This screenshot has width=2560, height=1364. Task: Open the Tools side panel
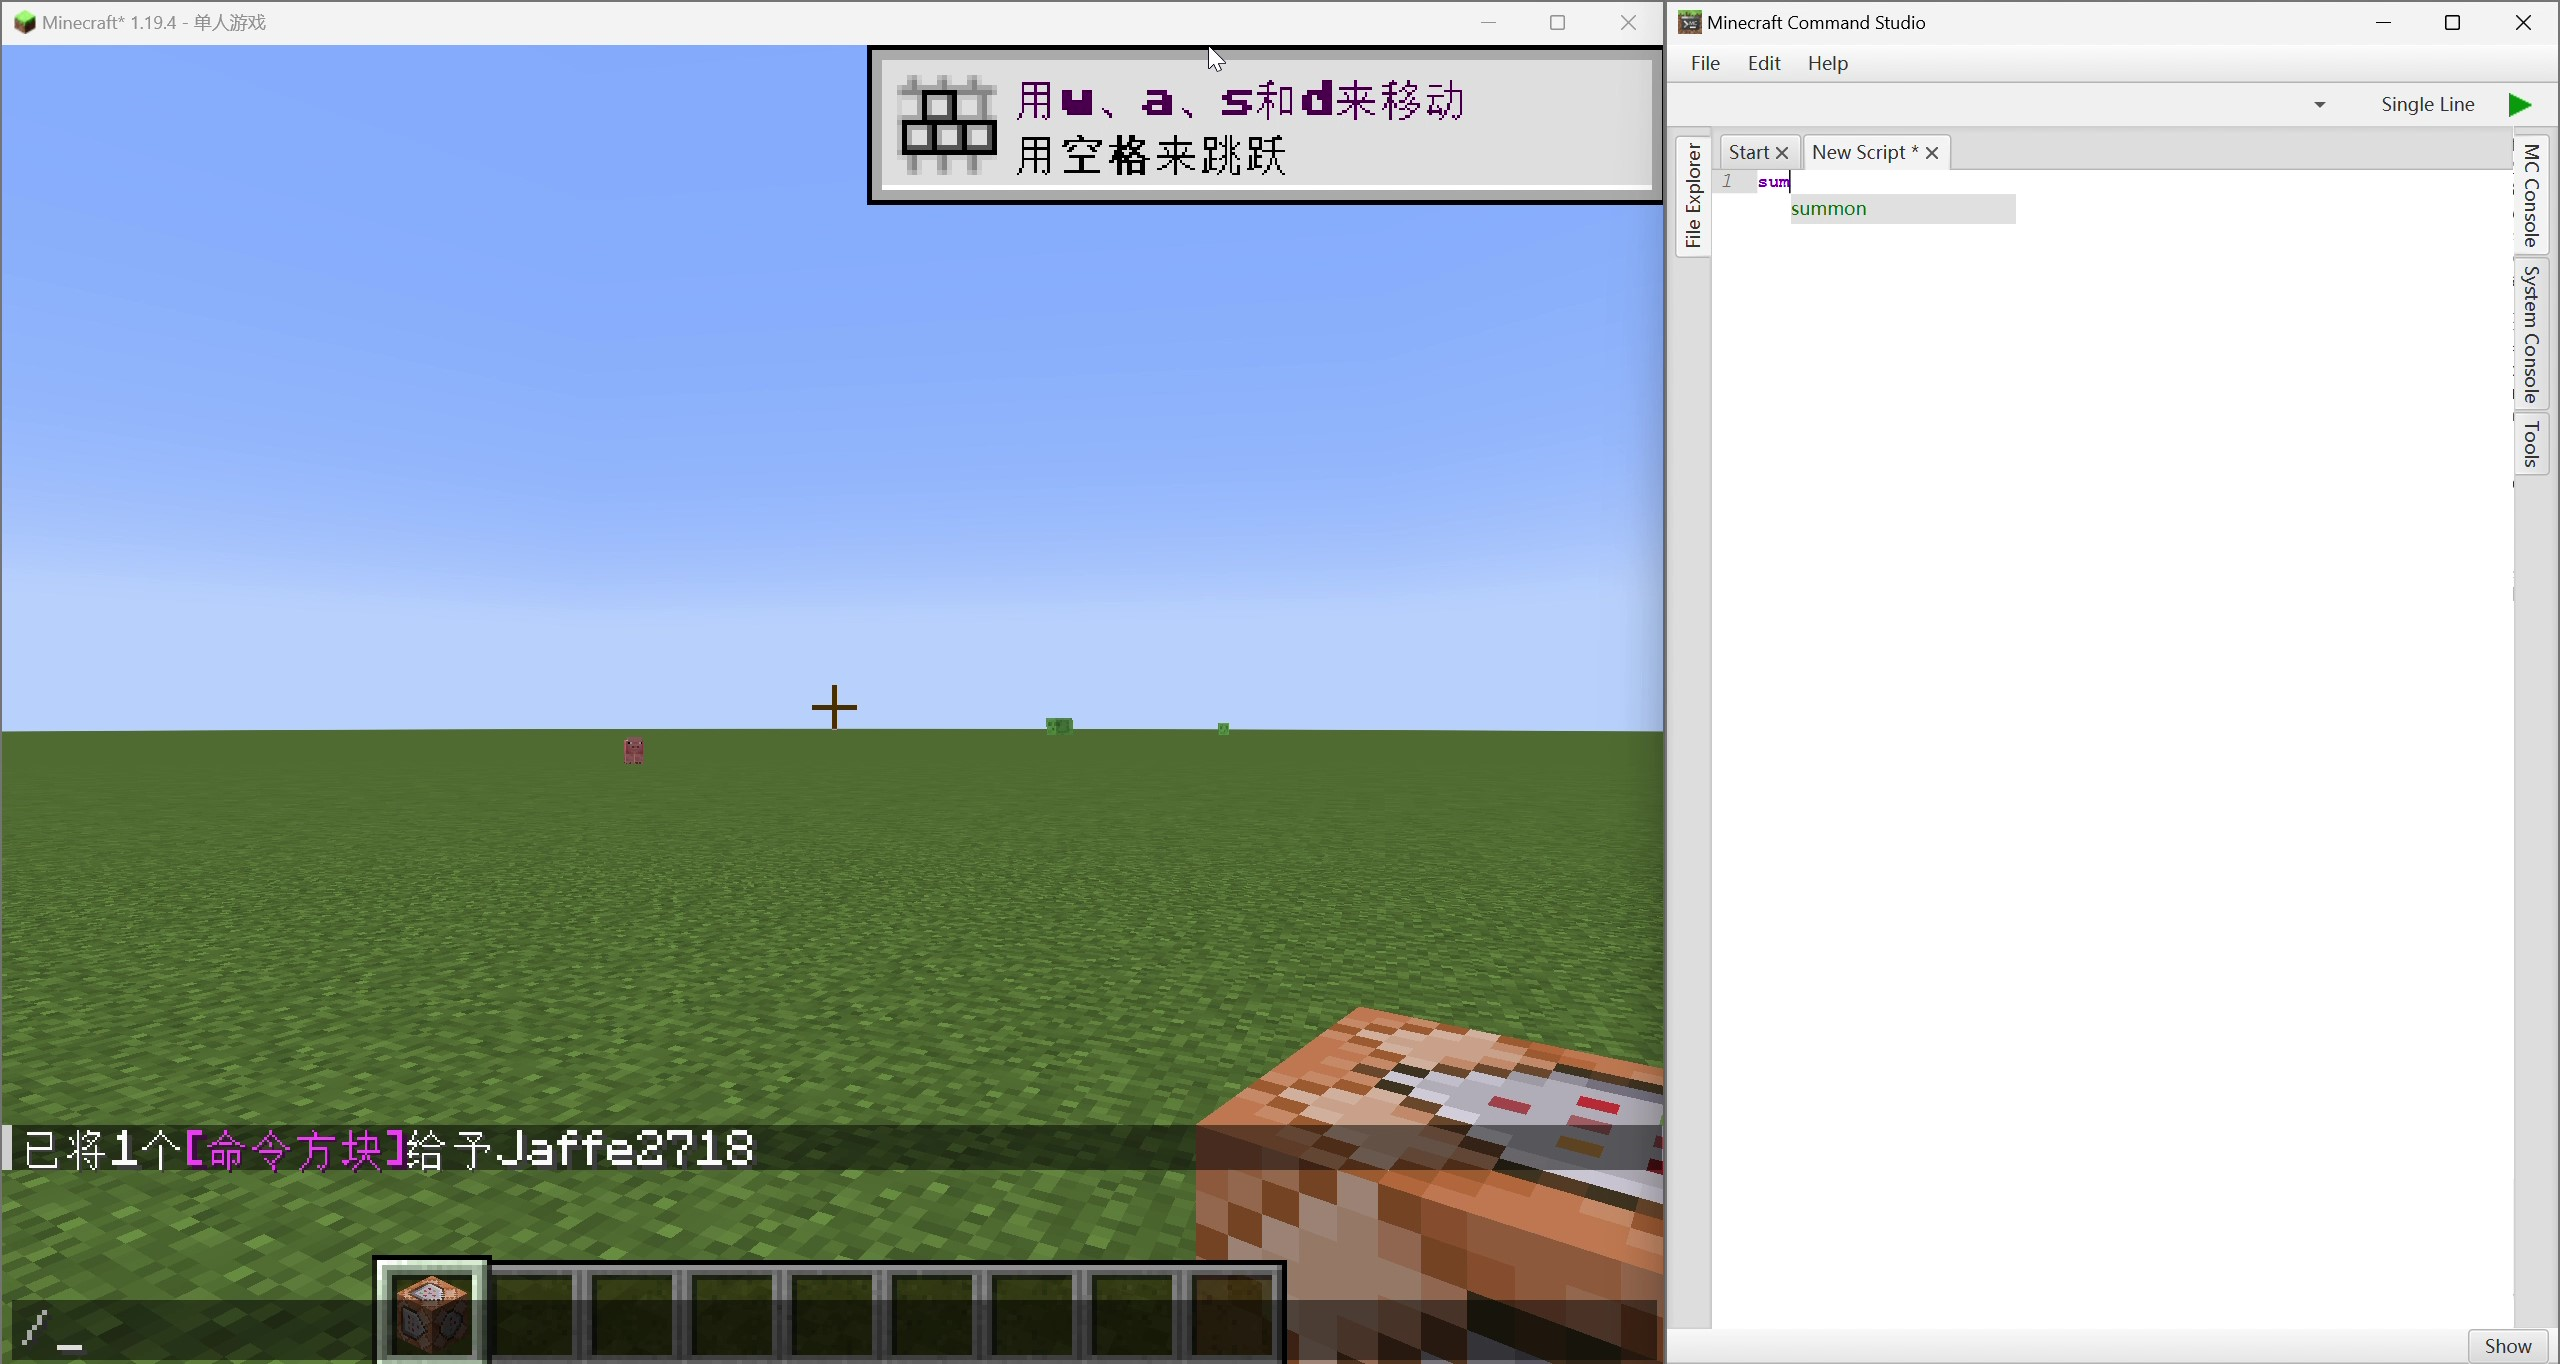point(2531,444)
